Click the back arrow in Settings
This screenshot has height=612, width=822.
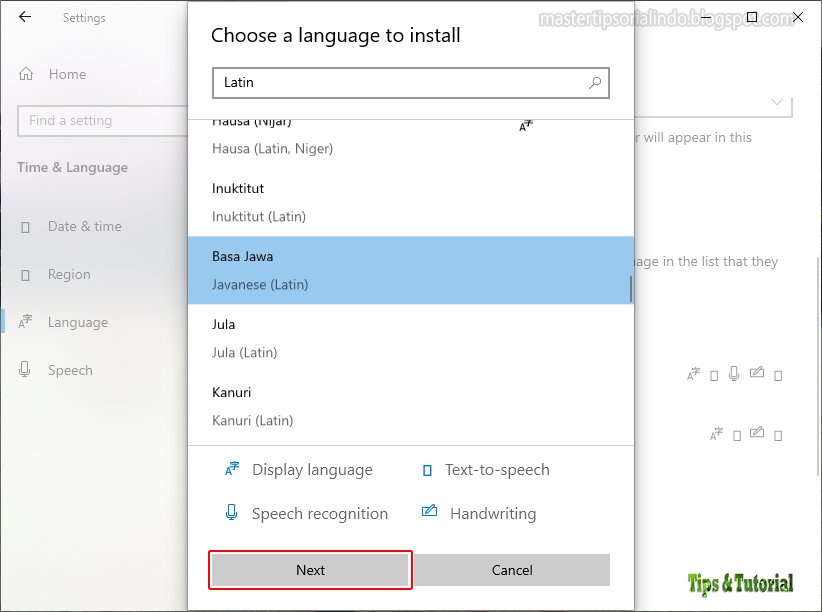coord(24,16)
